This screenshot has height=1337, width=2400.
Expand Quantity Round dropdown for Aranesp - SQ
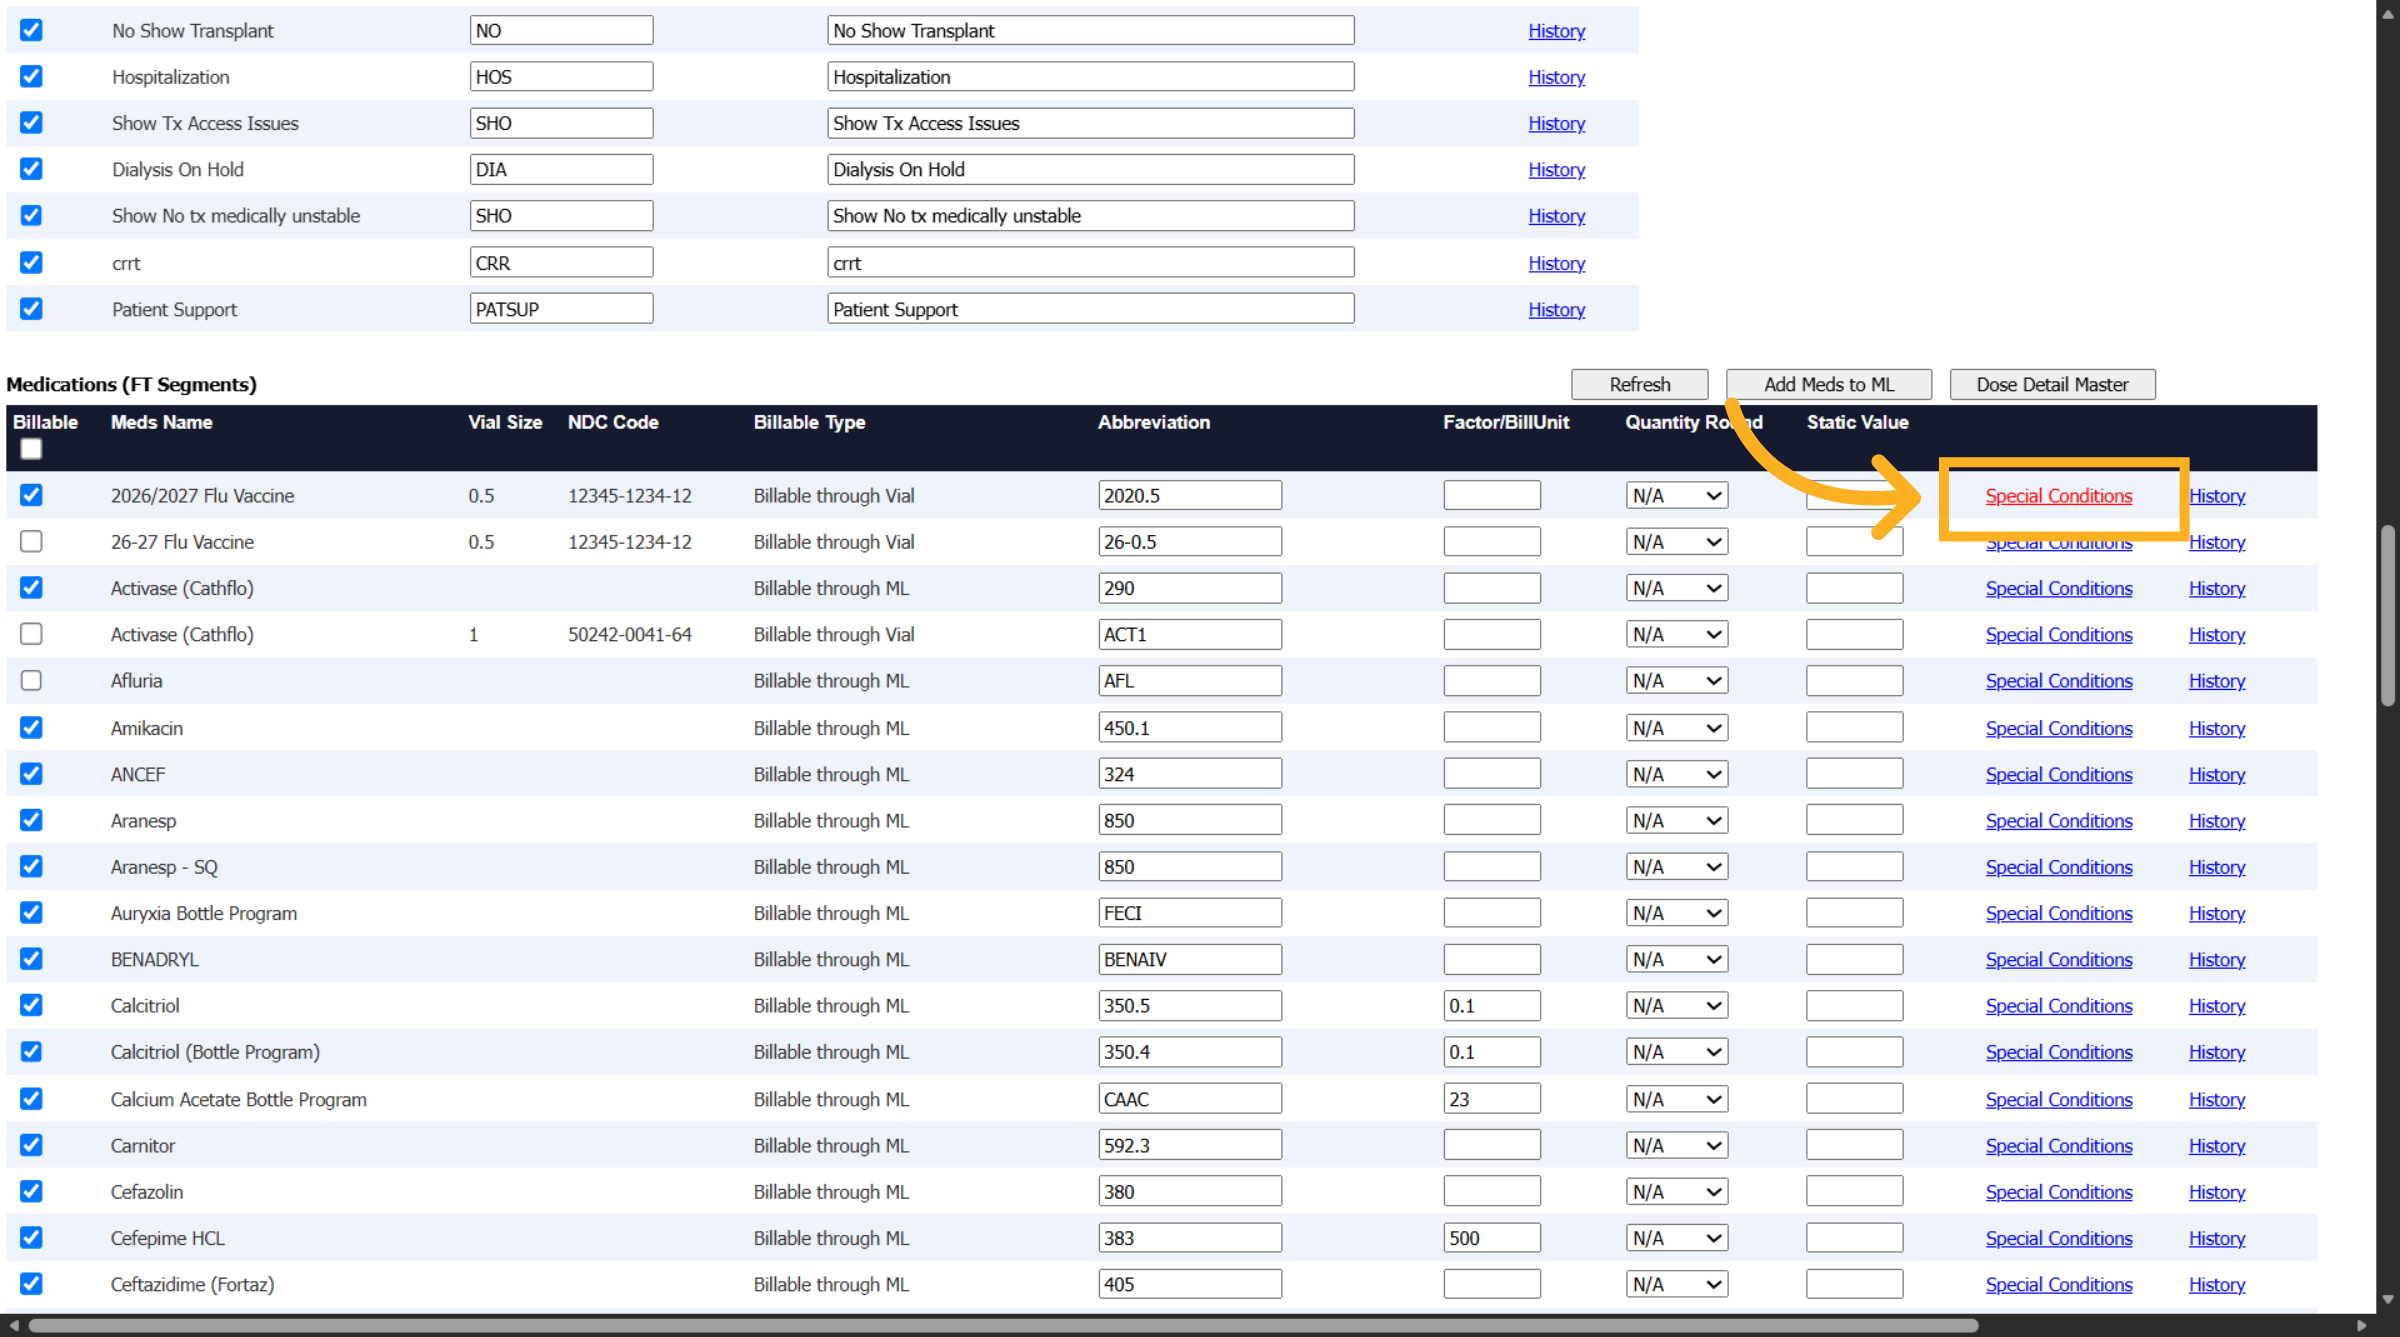[x=1677, y=866]
